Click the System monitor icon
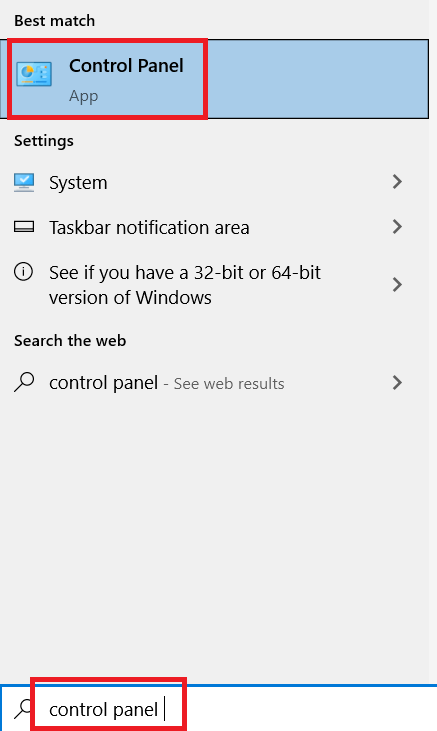The height and width of the screenshot is (731, 437). (24, 182)
